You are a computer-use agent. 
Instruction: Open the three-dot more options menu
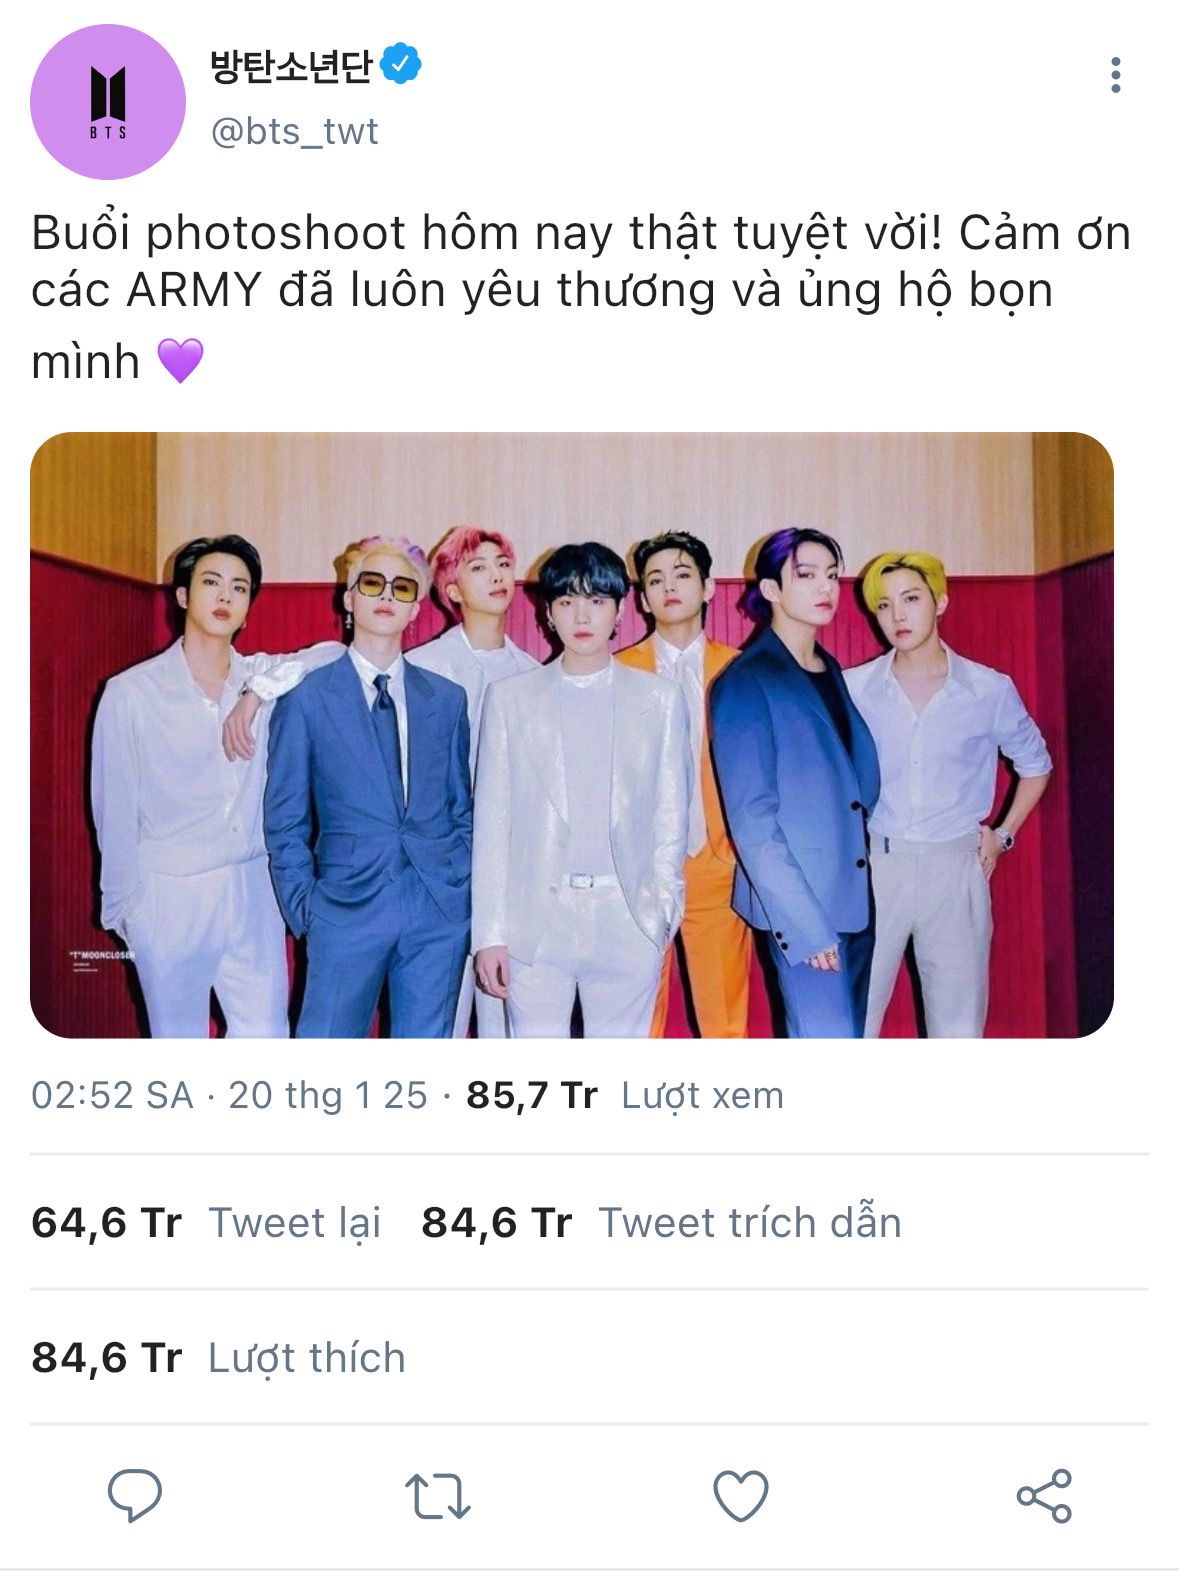(1115, 76)
